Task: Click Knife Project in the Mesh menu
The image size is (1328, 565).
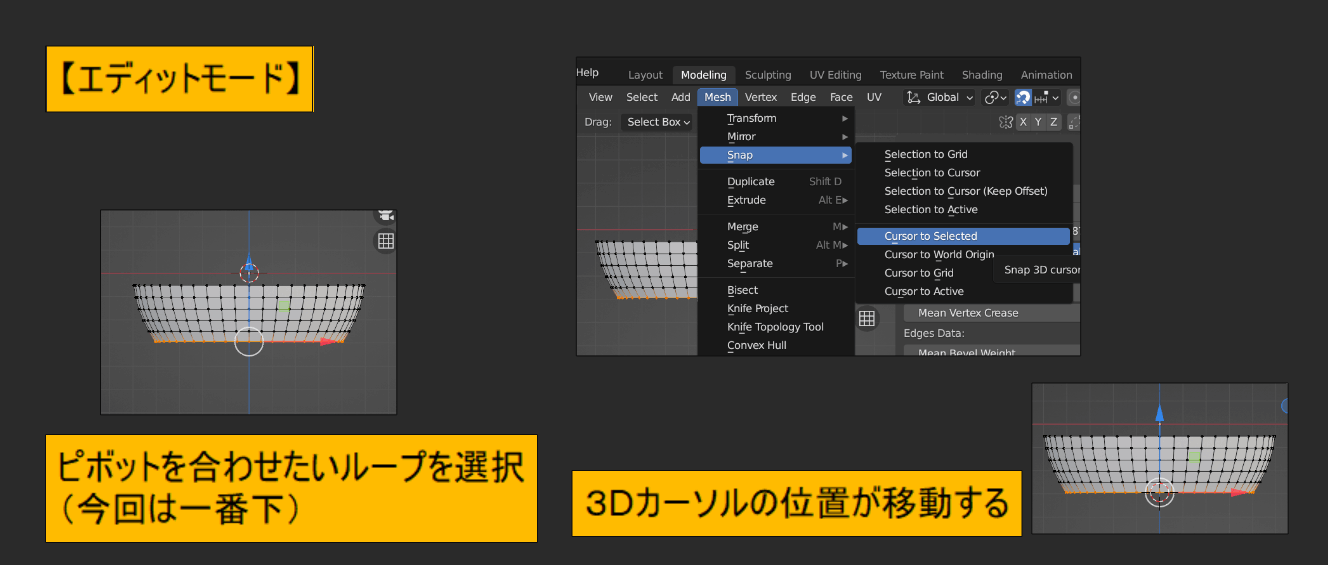Action: (x=775, y=308)
